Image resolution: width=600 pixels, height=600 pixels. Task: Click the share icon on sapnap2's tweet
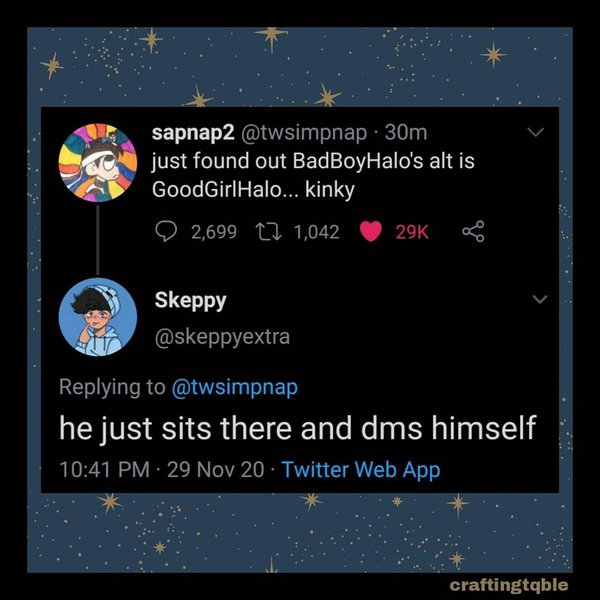tap(471, 232)
